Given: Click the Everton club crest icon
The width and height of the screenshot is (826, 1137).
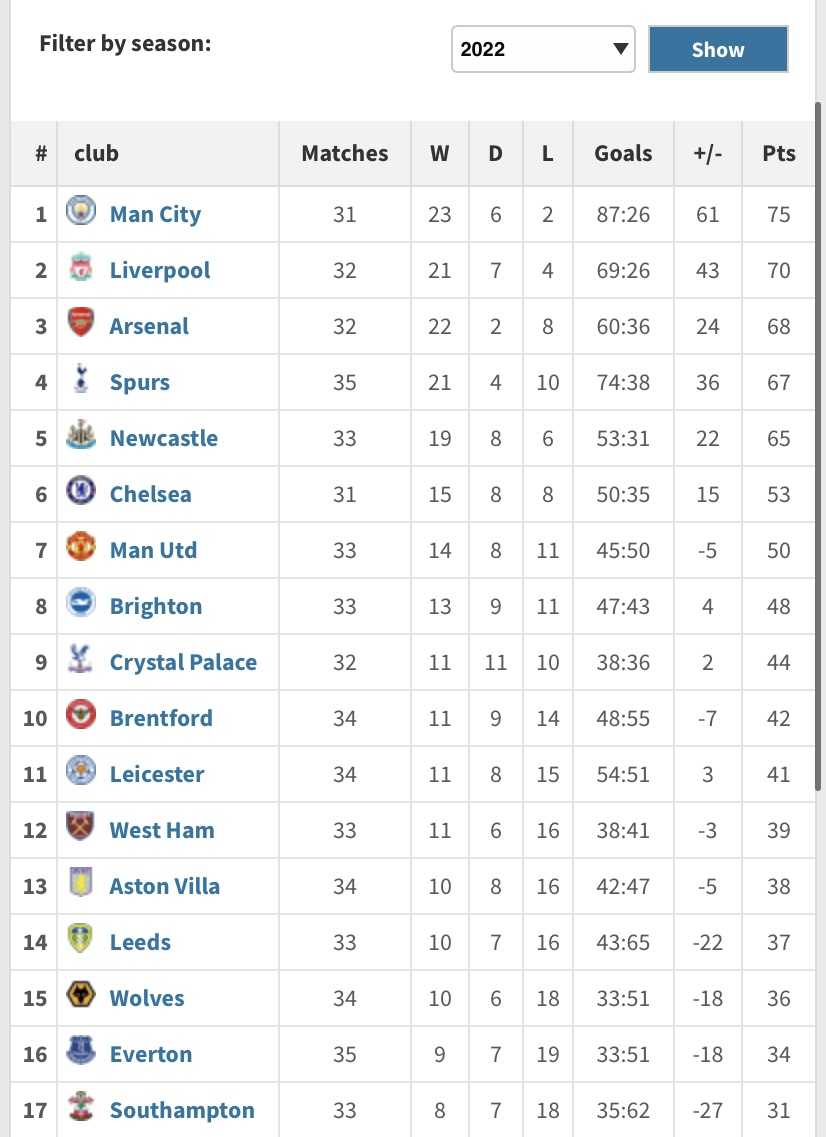Looking at the screenshot, I should (80, 1050).
